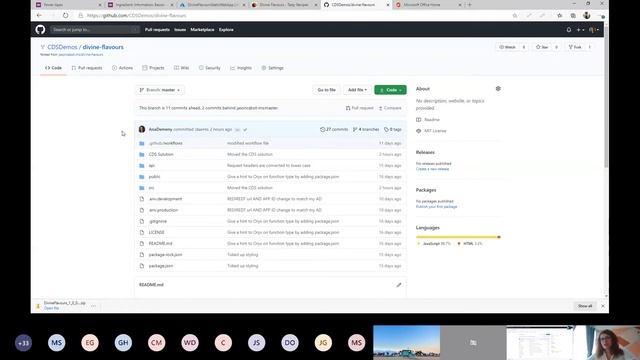Click the Readme book icon in About
The width and height of the screenshot is (640, 360).
pos(418,120)
